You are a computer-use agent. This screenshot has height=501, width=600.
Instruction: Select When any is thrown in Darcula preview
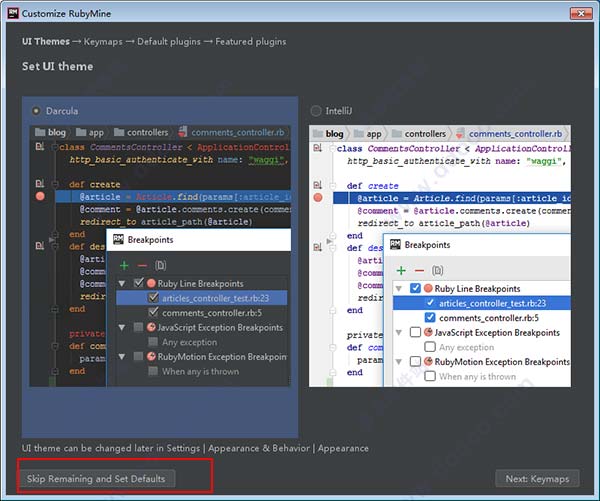point(201,371)
